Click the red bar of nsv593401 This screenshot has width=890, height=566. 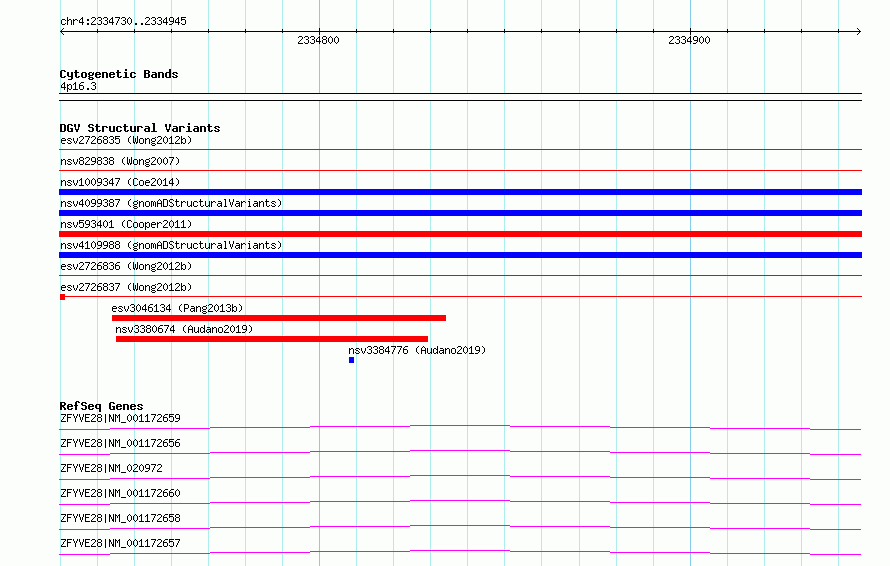click(x=460, y=234)
